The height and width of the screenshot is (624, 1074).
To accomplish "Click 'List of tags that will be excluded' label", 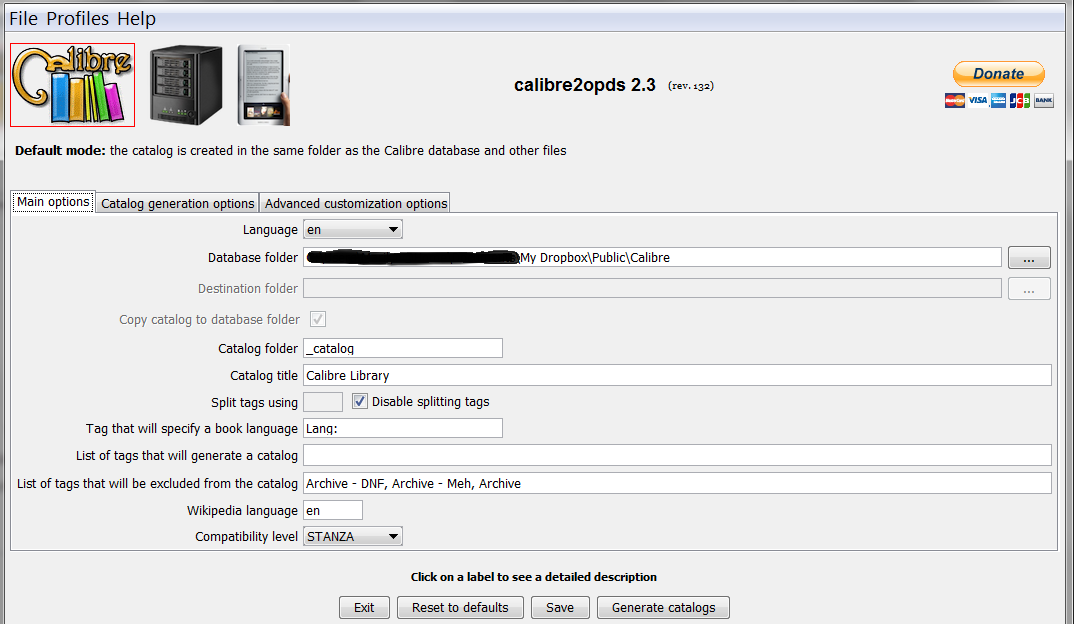I will point(158,484).
